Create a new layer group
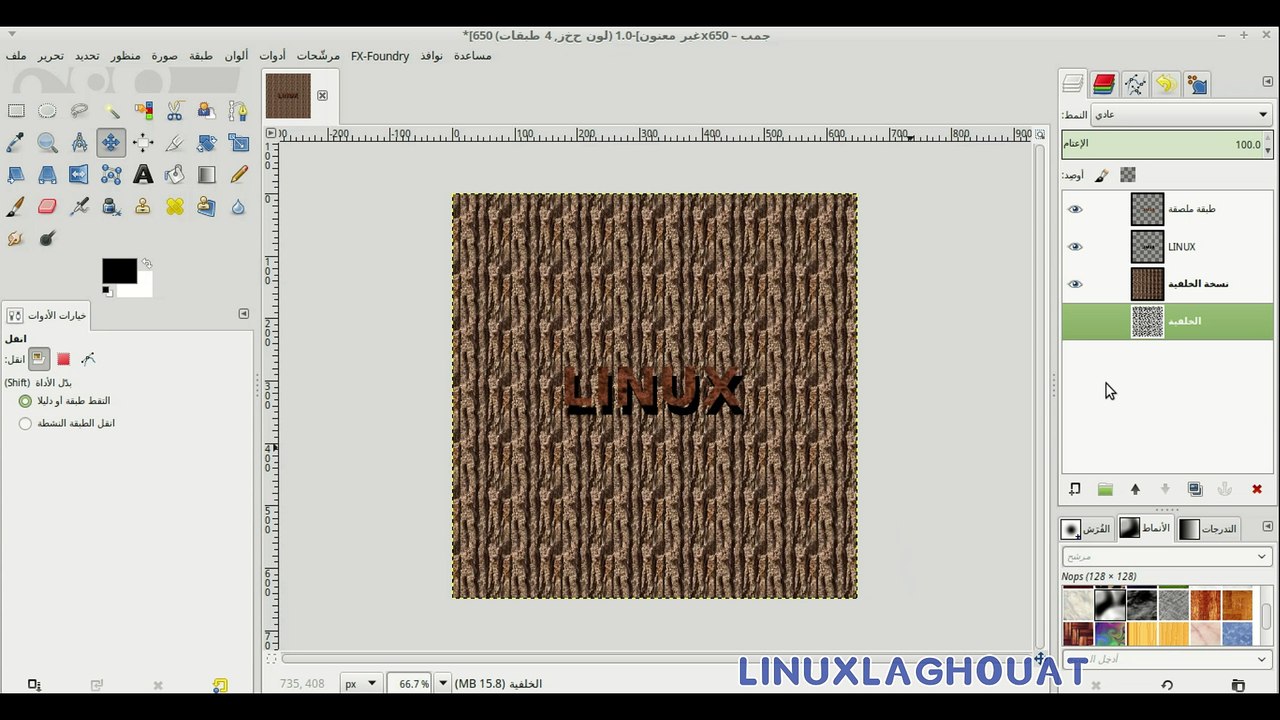The width and height of the screenshot is (1280, 720). pos(1105,489)
